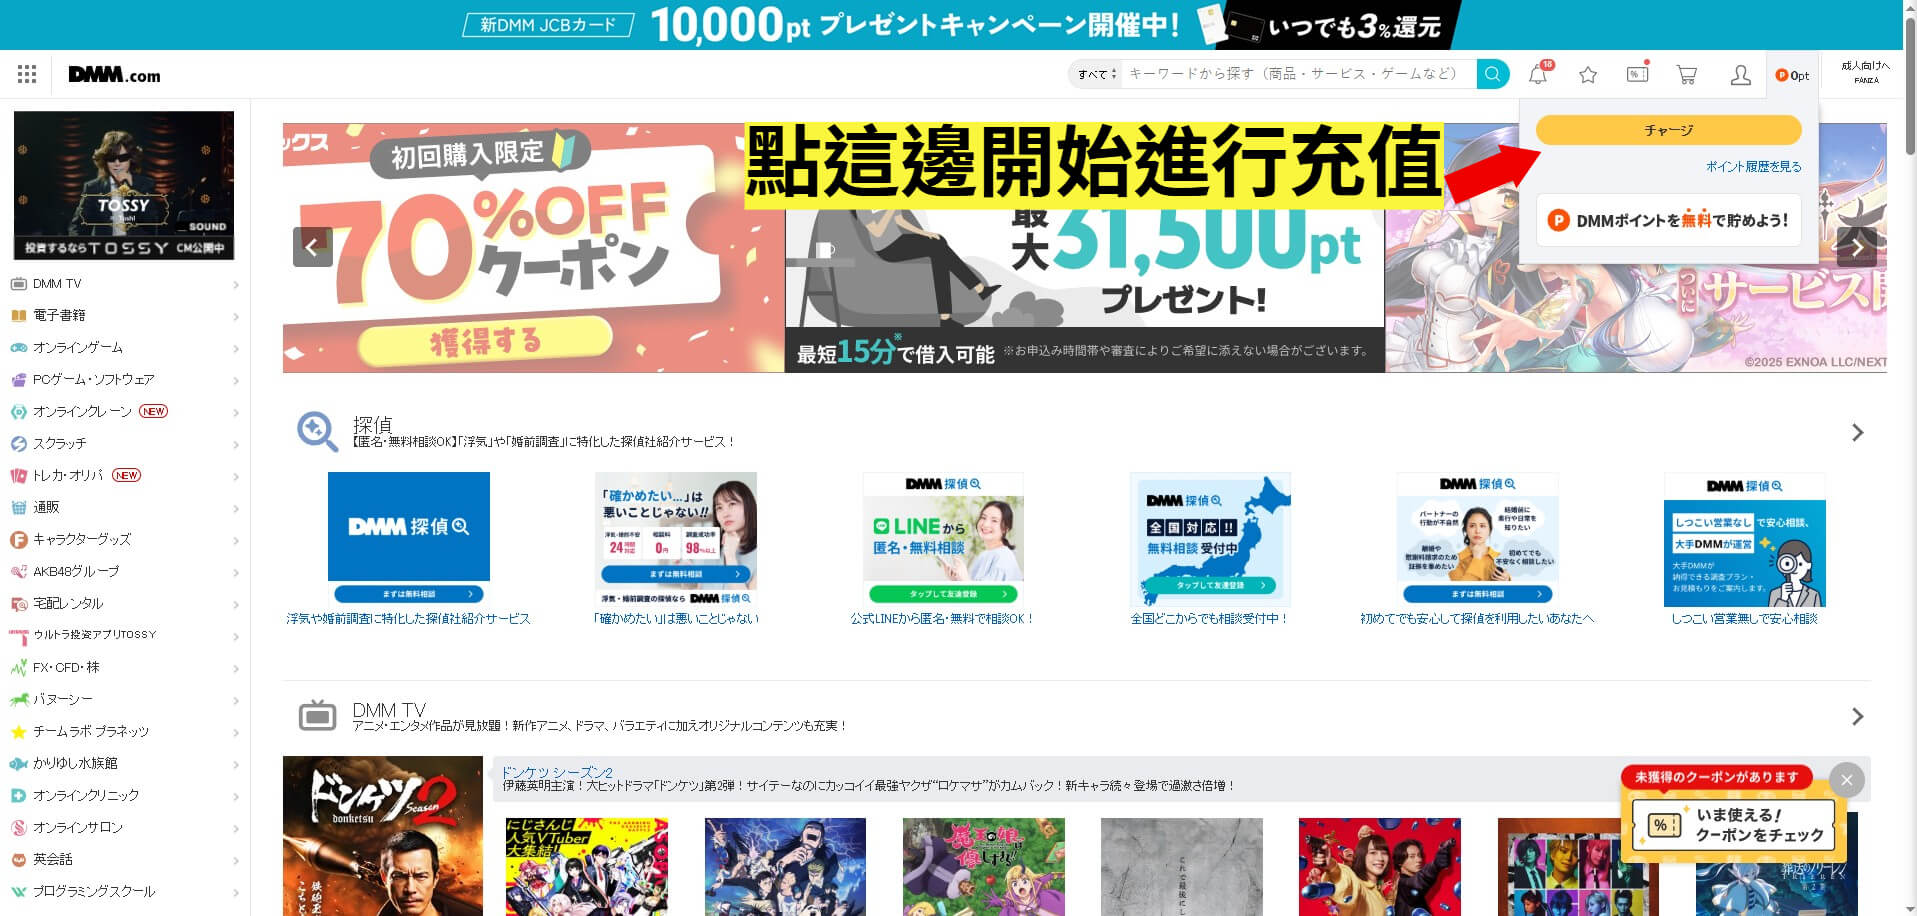Viewport: 1917px width, 916px height.
Task: Click the かりゆし水族館 fish icon
Action: click(x=18, y=764)
